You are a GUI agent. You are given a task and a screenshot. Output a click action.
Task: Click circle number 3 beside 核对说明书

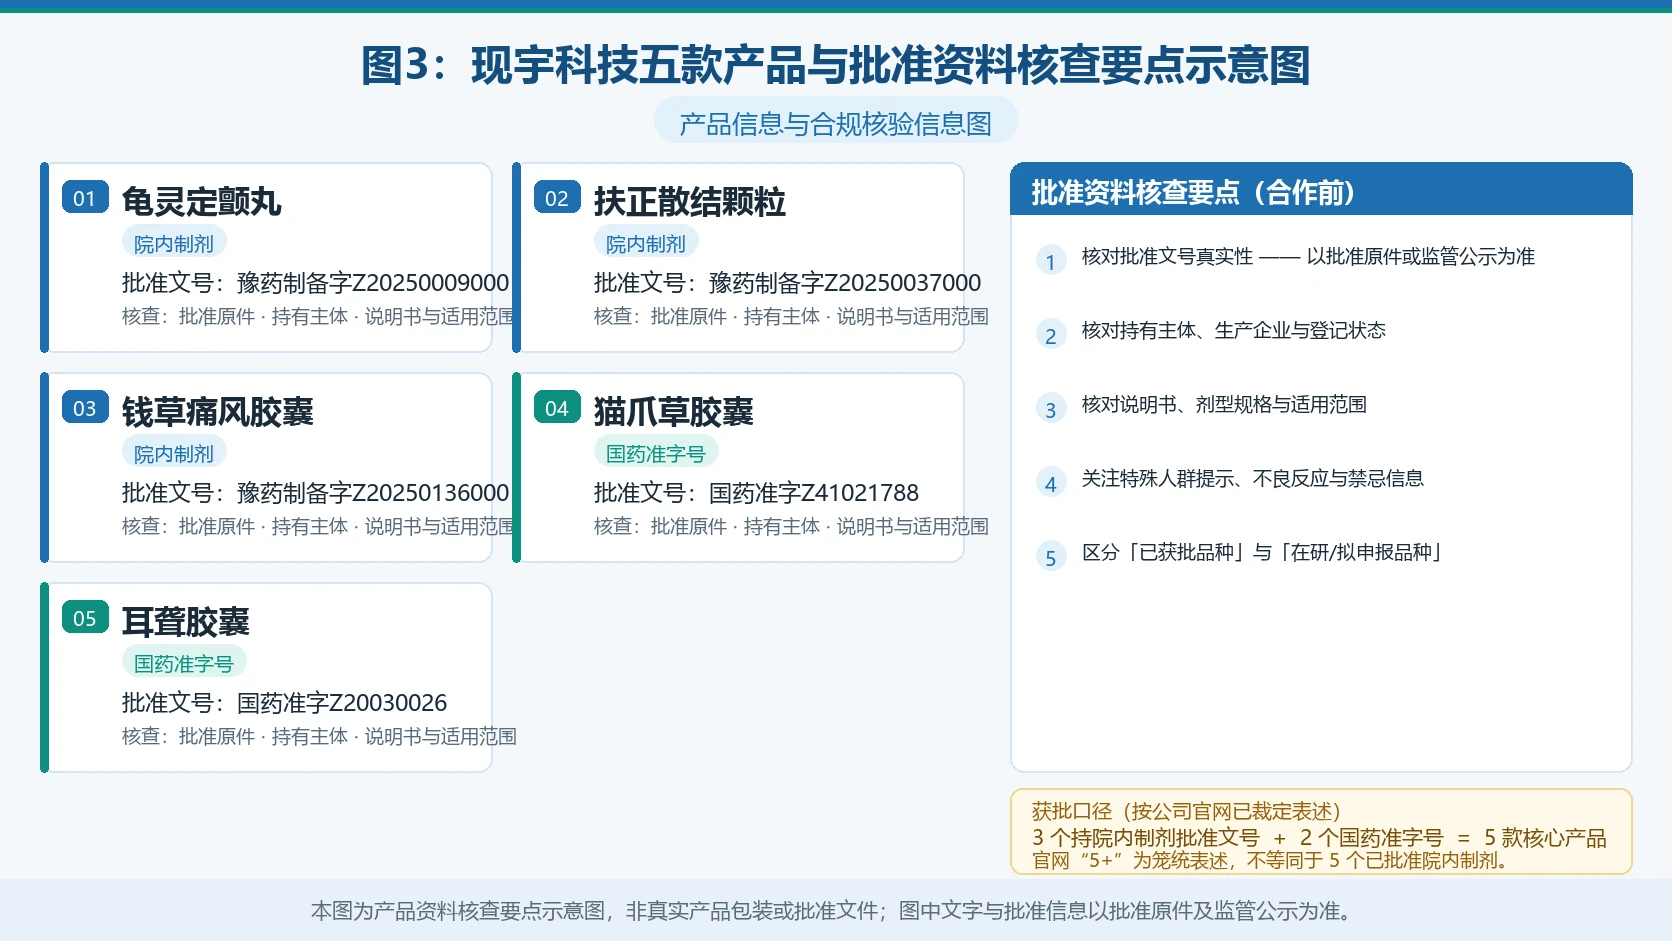[1050, 409]
